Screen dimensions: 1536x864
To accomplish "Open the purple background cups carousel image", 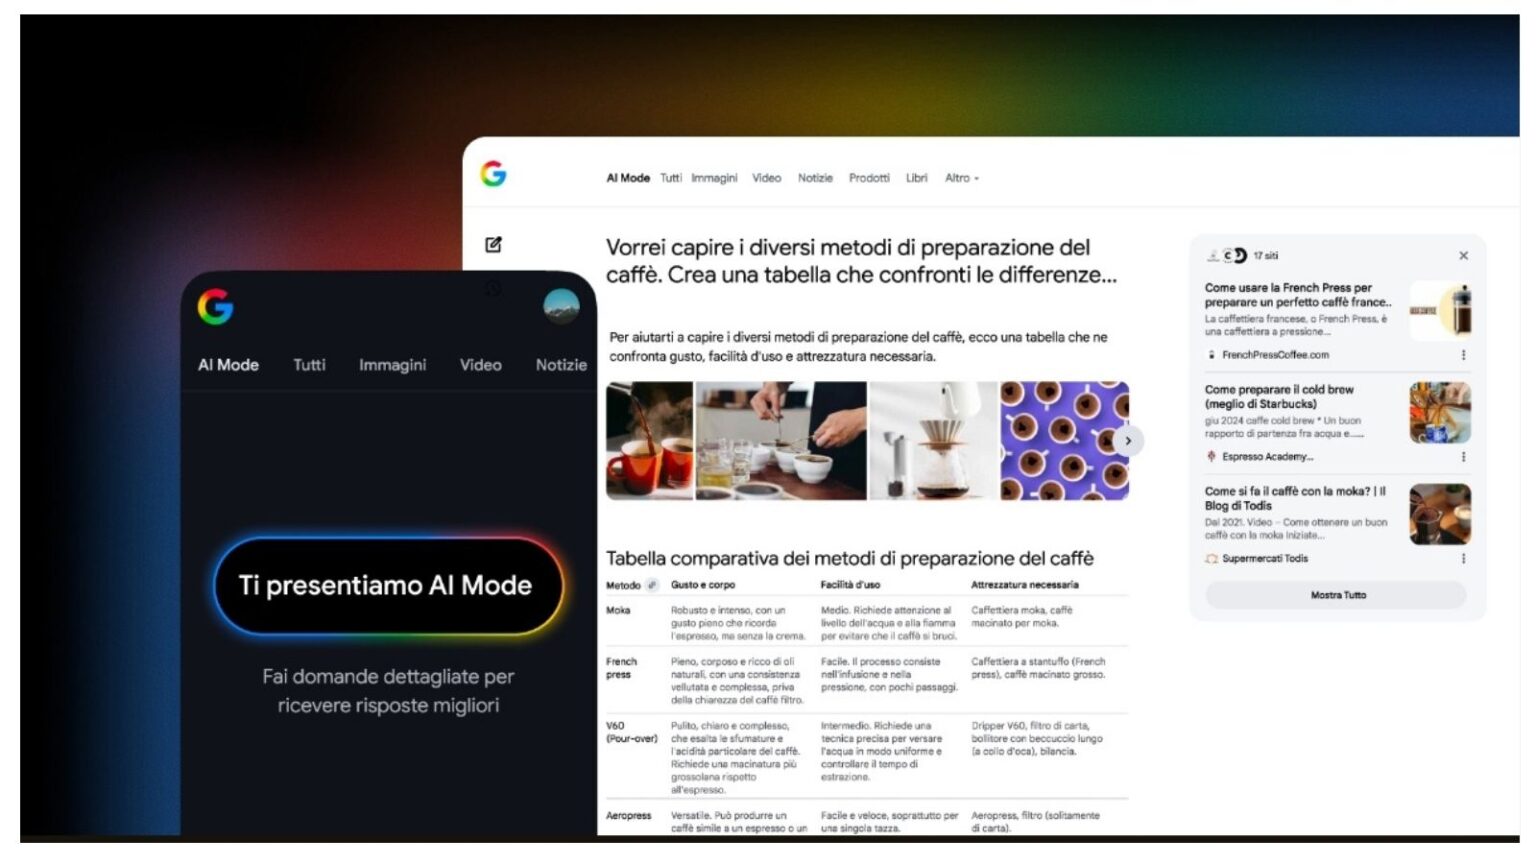I will tap(1065, 440).
